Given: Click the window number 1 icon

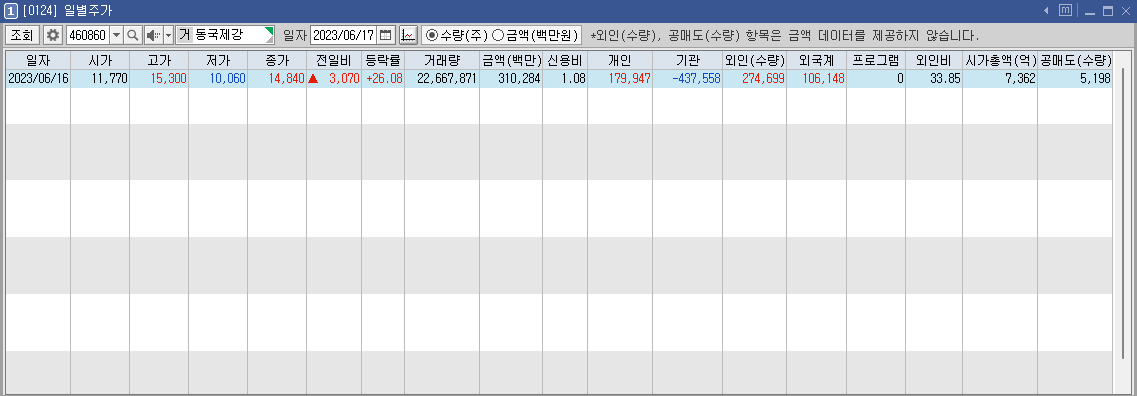Looking at the screenshot, I should click(x=11, y=11).
